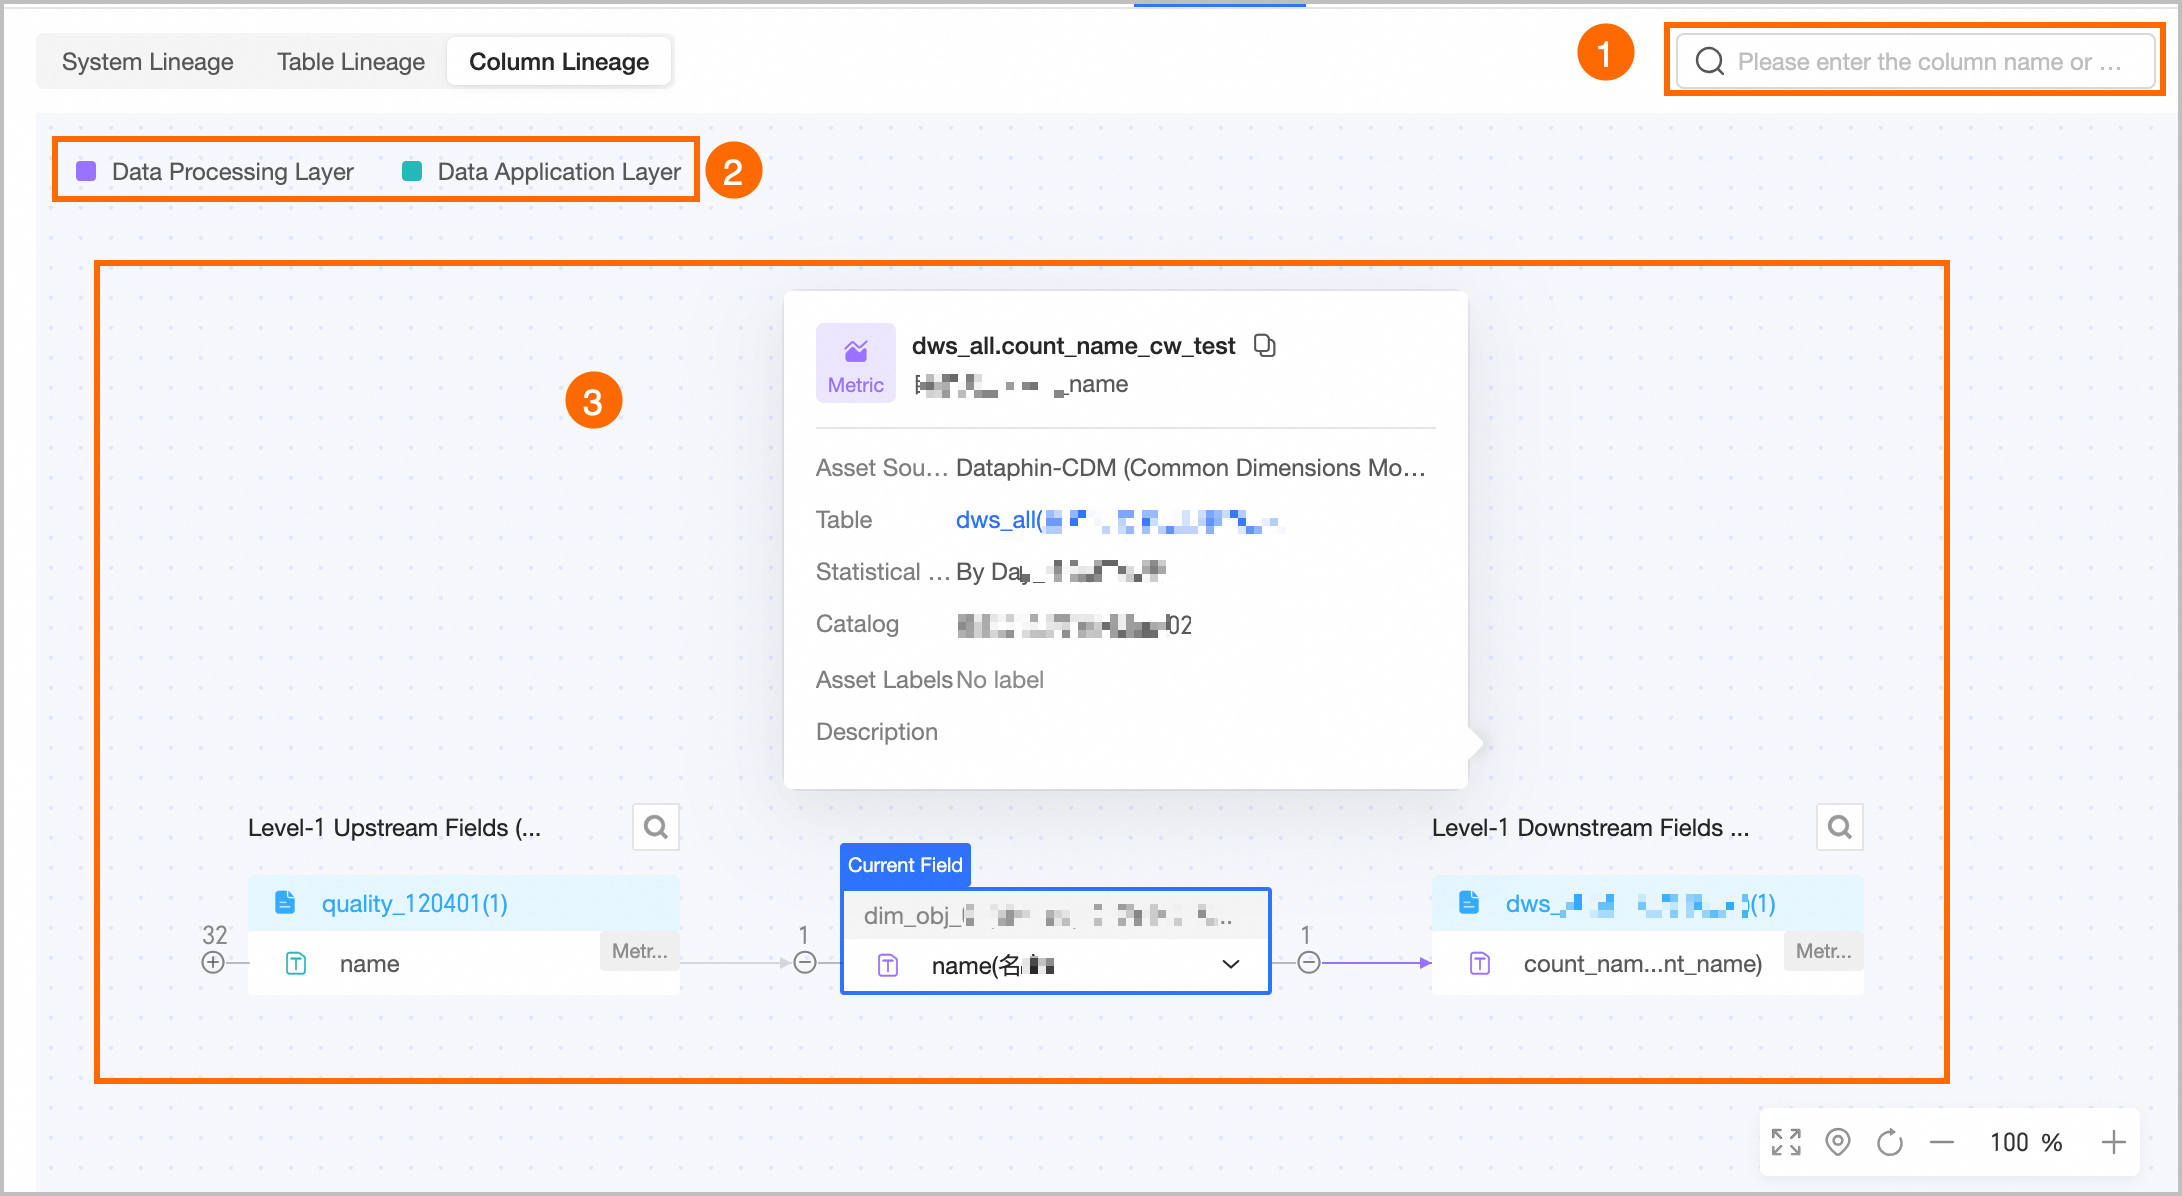Click the fullscreen icon in zoom toolbar
Screen dimensions: 2182x1196
tap(1786, 1142)
